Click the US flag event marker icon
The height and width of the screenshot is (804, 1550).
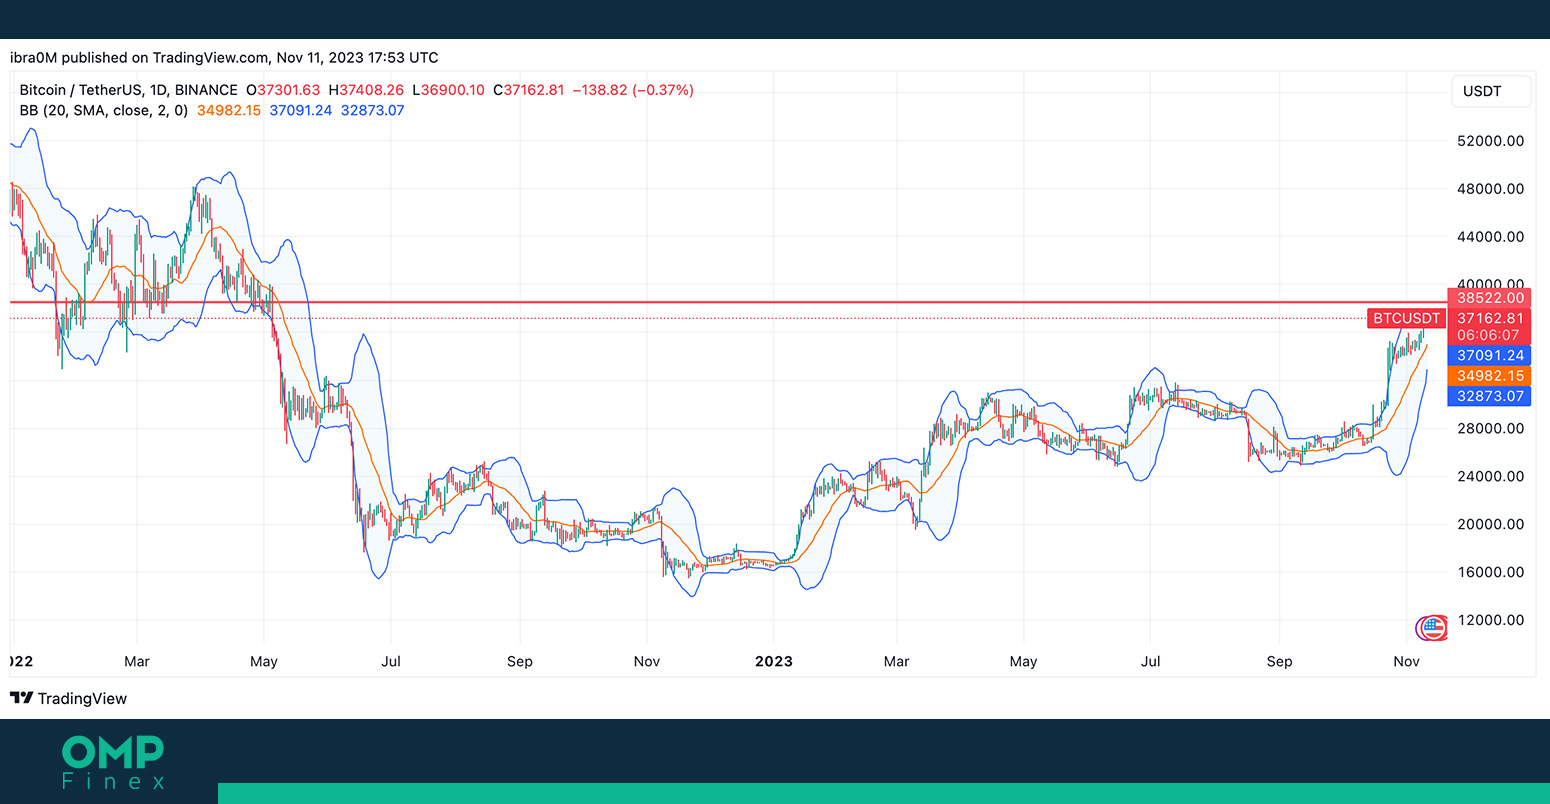pyautogui.click(x=1433, y=628)
